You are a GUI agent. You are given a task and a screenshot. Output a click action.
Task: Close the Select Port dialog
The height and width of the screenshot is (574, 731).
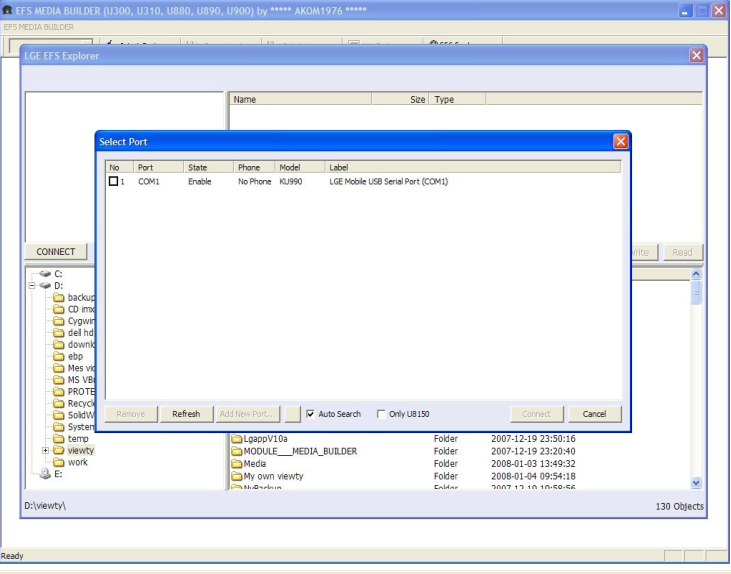pos(620,142)
